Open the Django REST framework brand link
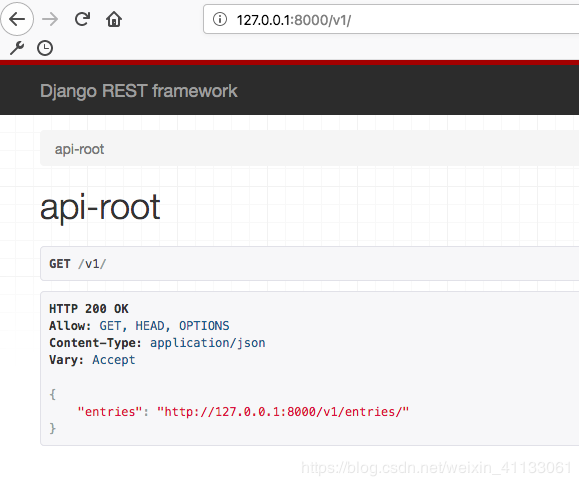This screenshot has width=579, height=486. 138,91
